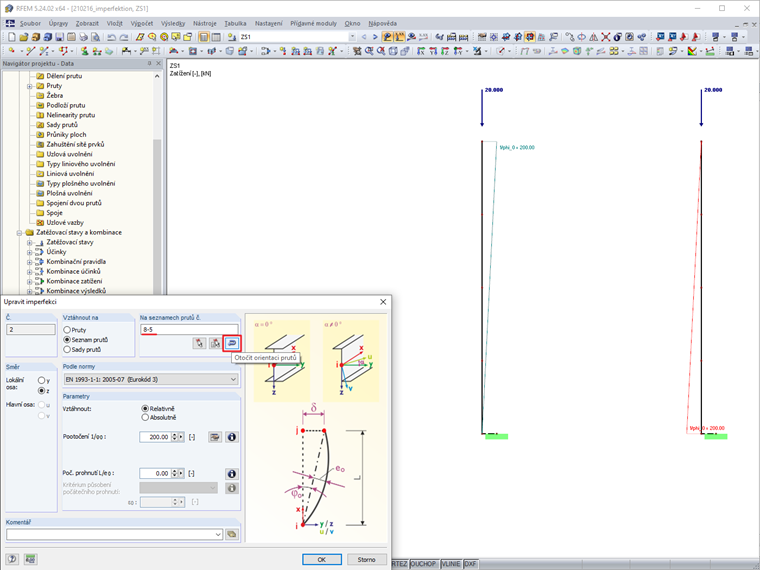Viewport: 760px width, 570px height.
Task: Click Pootočení 200.00 spinner arrows
Action: point(174,437)
